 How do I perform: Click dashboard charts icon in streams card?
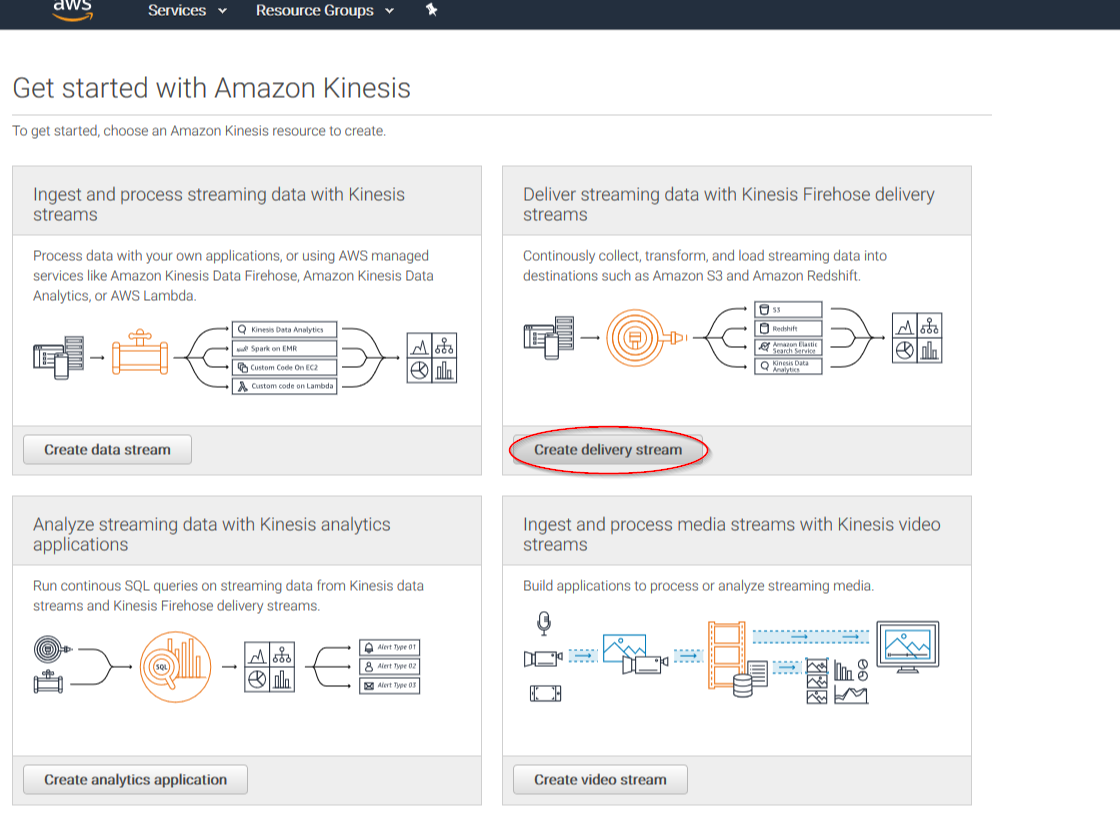pos(431,358)
